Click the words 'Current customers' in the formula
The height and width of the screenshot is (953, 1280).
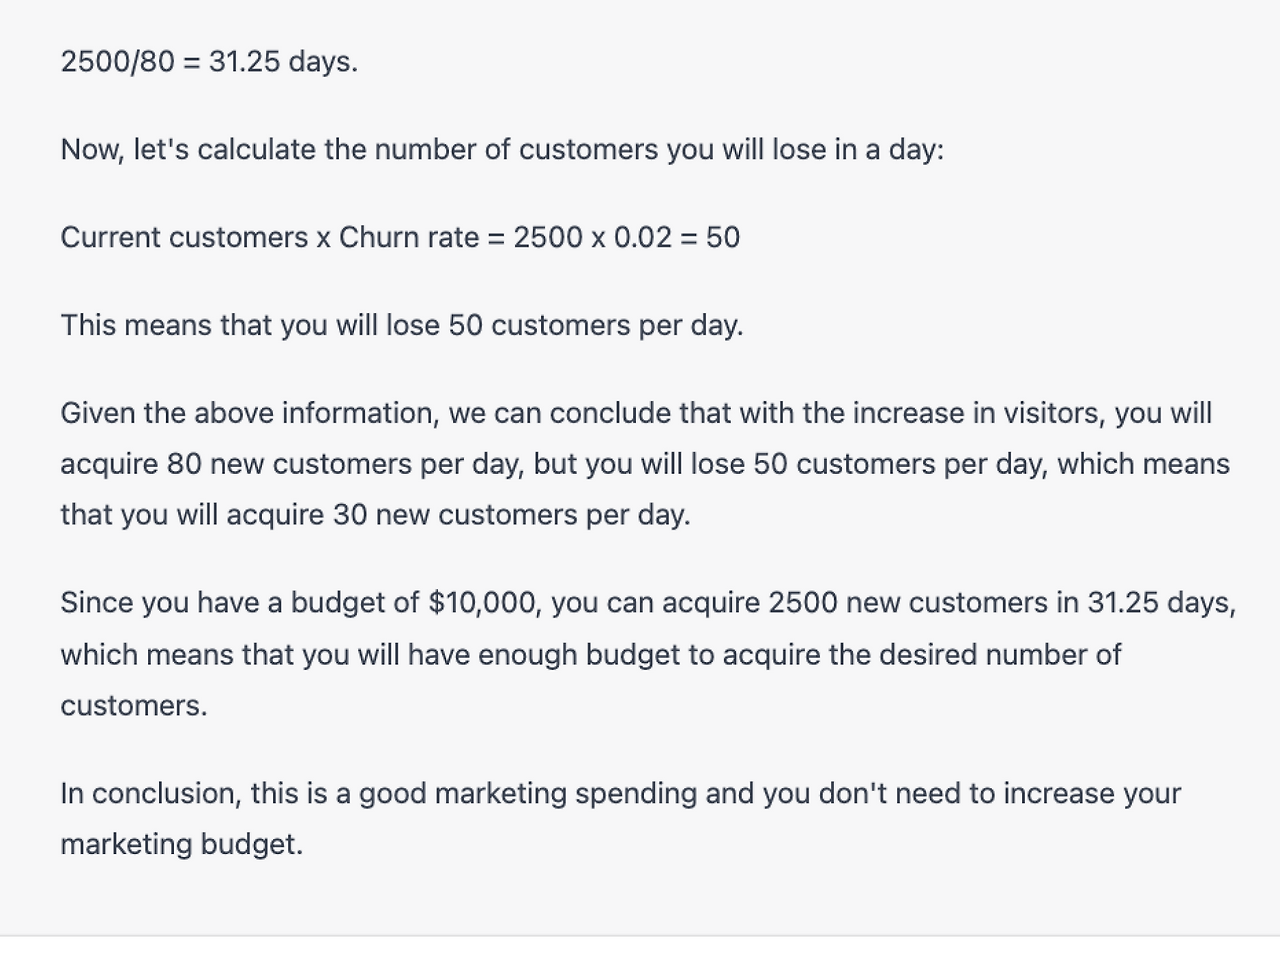(x=184, y=238)
